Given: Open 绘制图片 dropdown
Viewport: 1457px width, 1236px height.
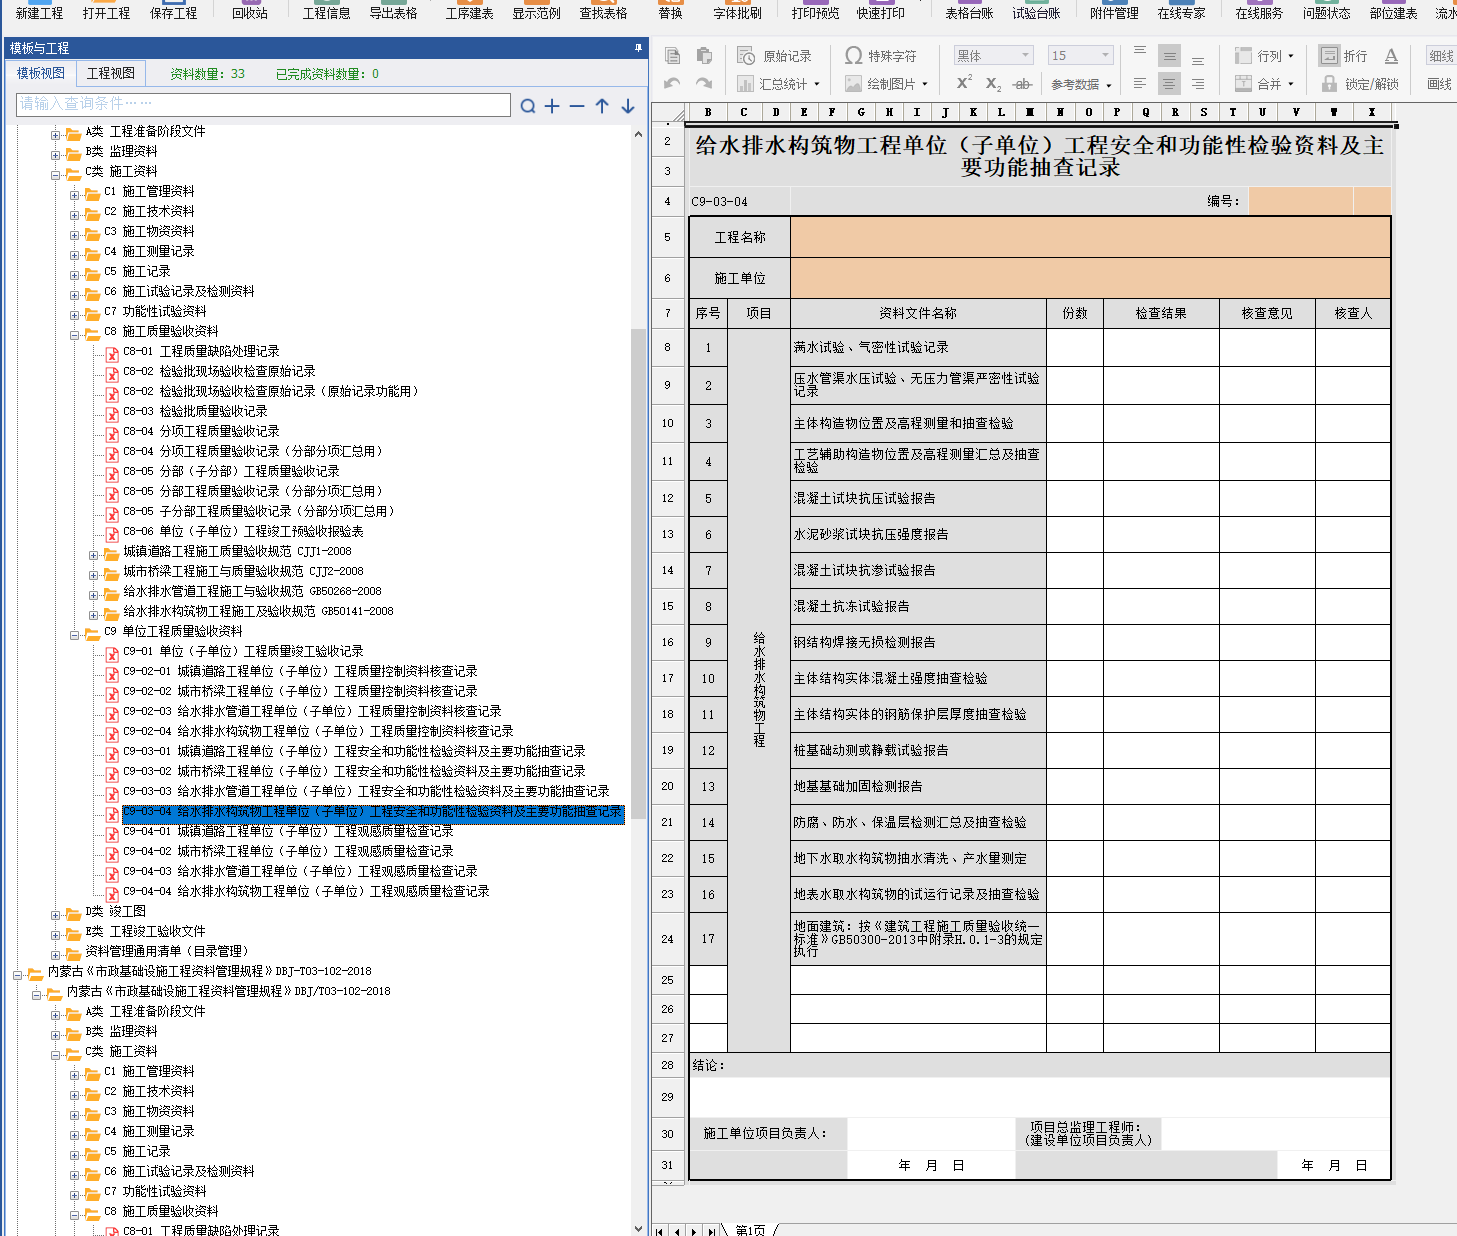Looking at the screenshot, I should [x=887, y=84].
